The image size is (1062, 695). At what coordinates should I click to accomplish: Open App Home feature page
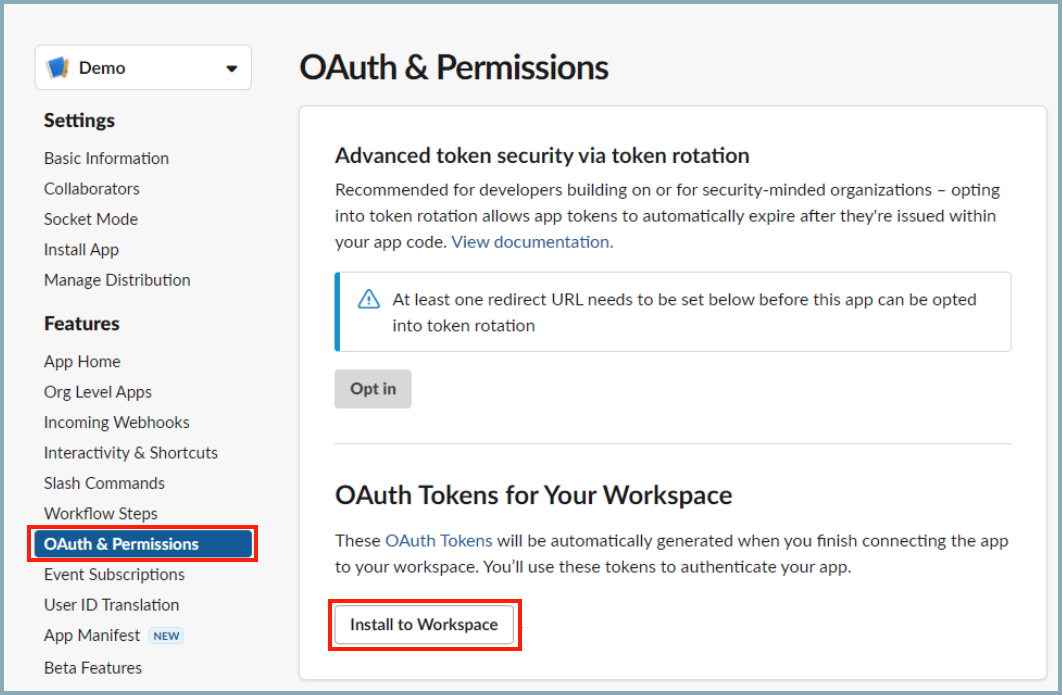point(82,361)
